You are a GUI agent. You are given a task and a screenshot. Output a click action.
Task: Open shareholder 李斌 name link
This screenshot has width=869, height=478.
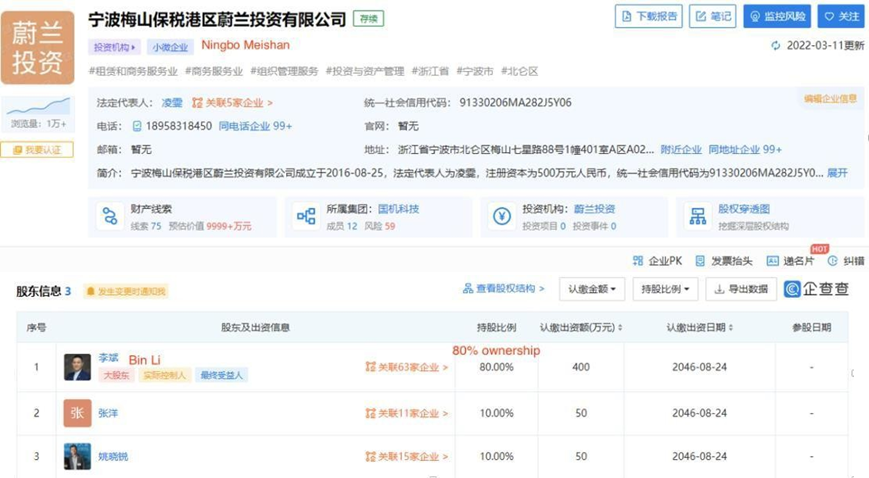(x=108, y=358)
